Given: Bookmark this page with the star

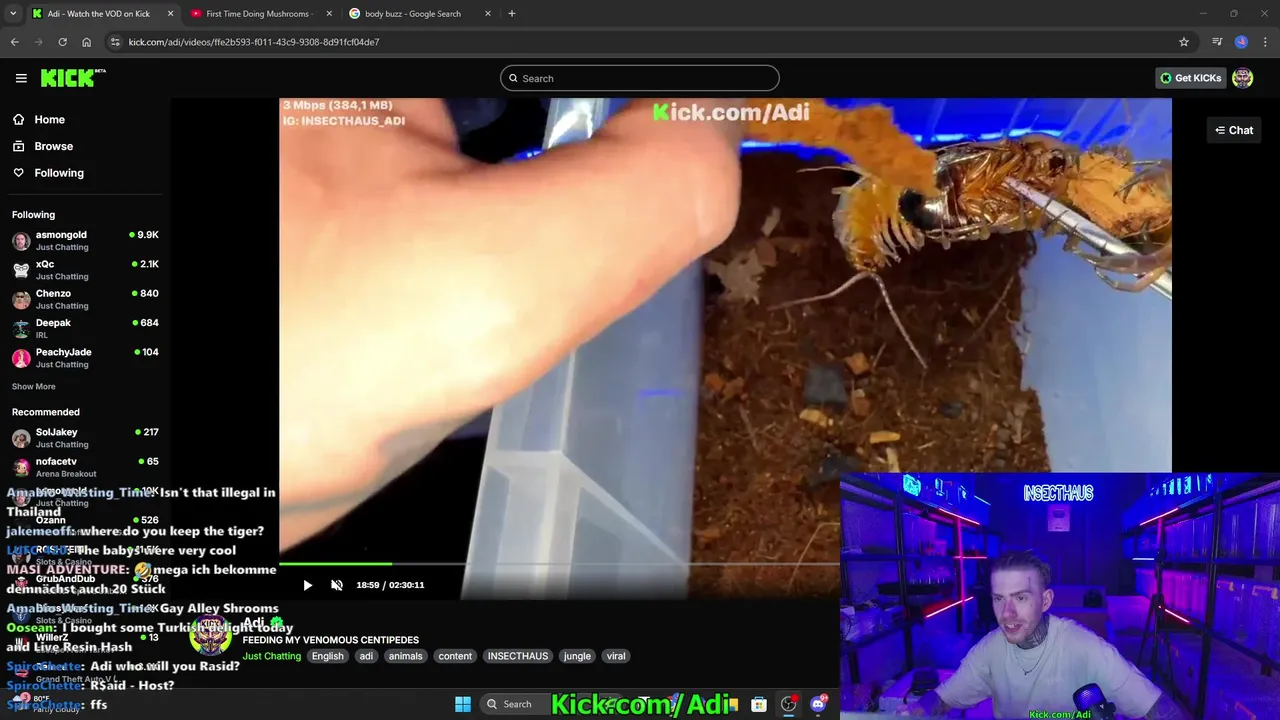Looking at the screenshot, I should [x=1184, y=42].
